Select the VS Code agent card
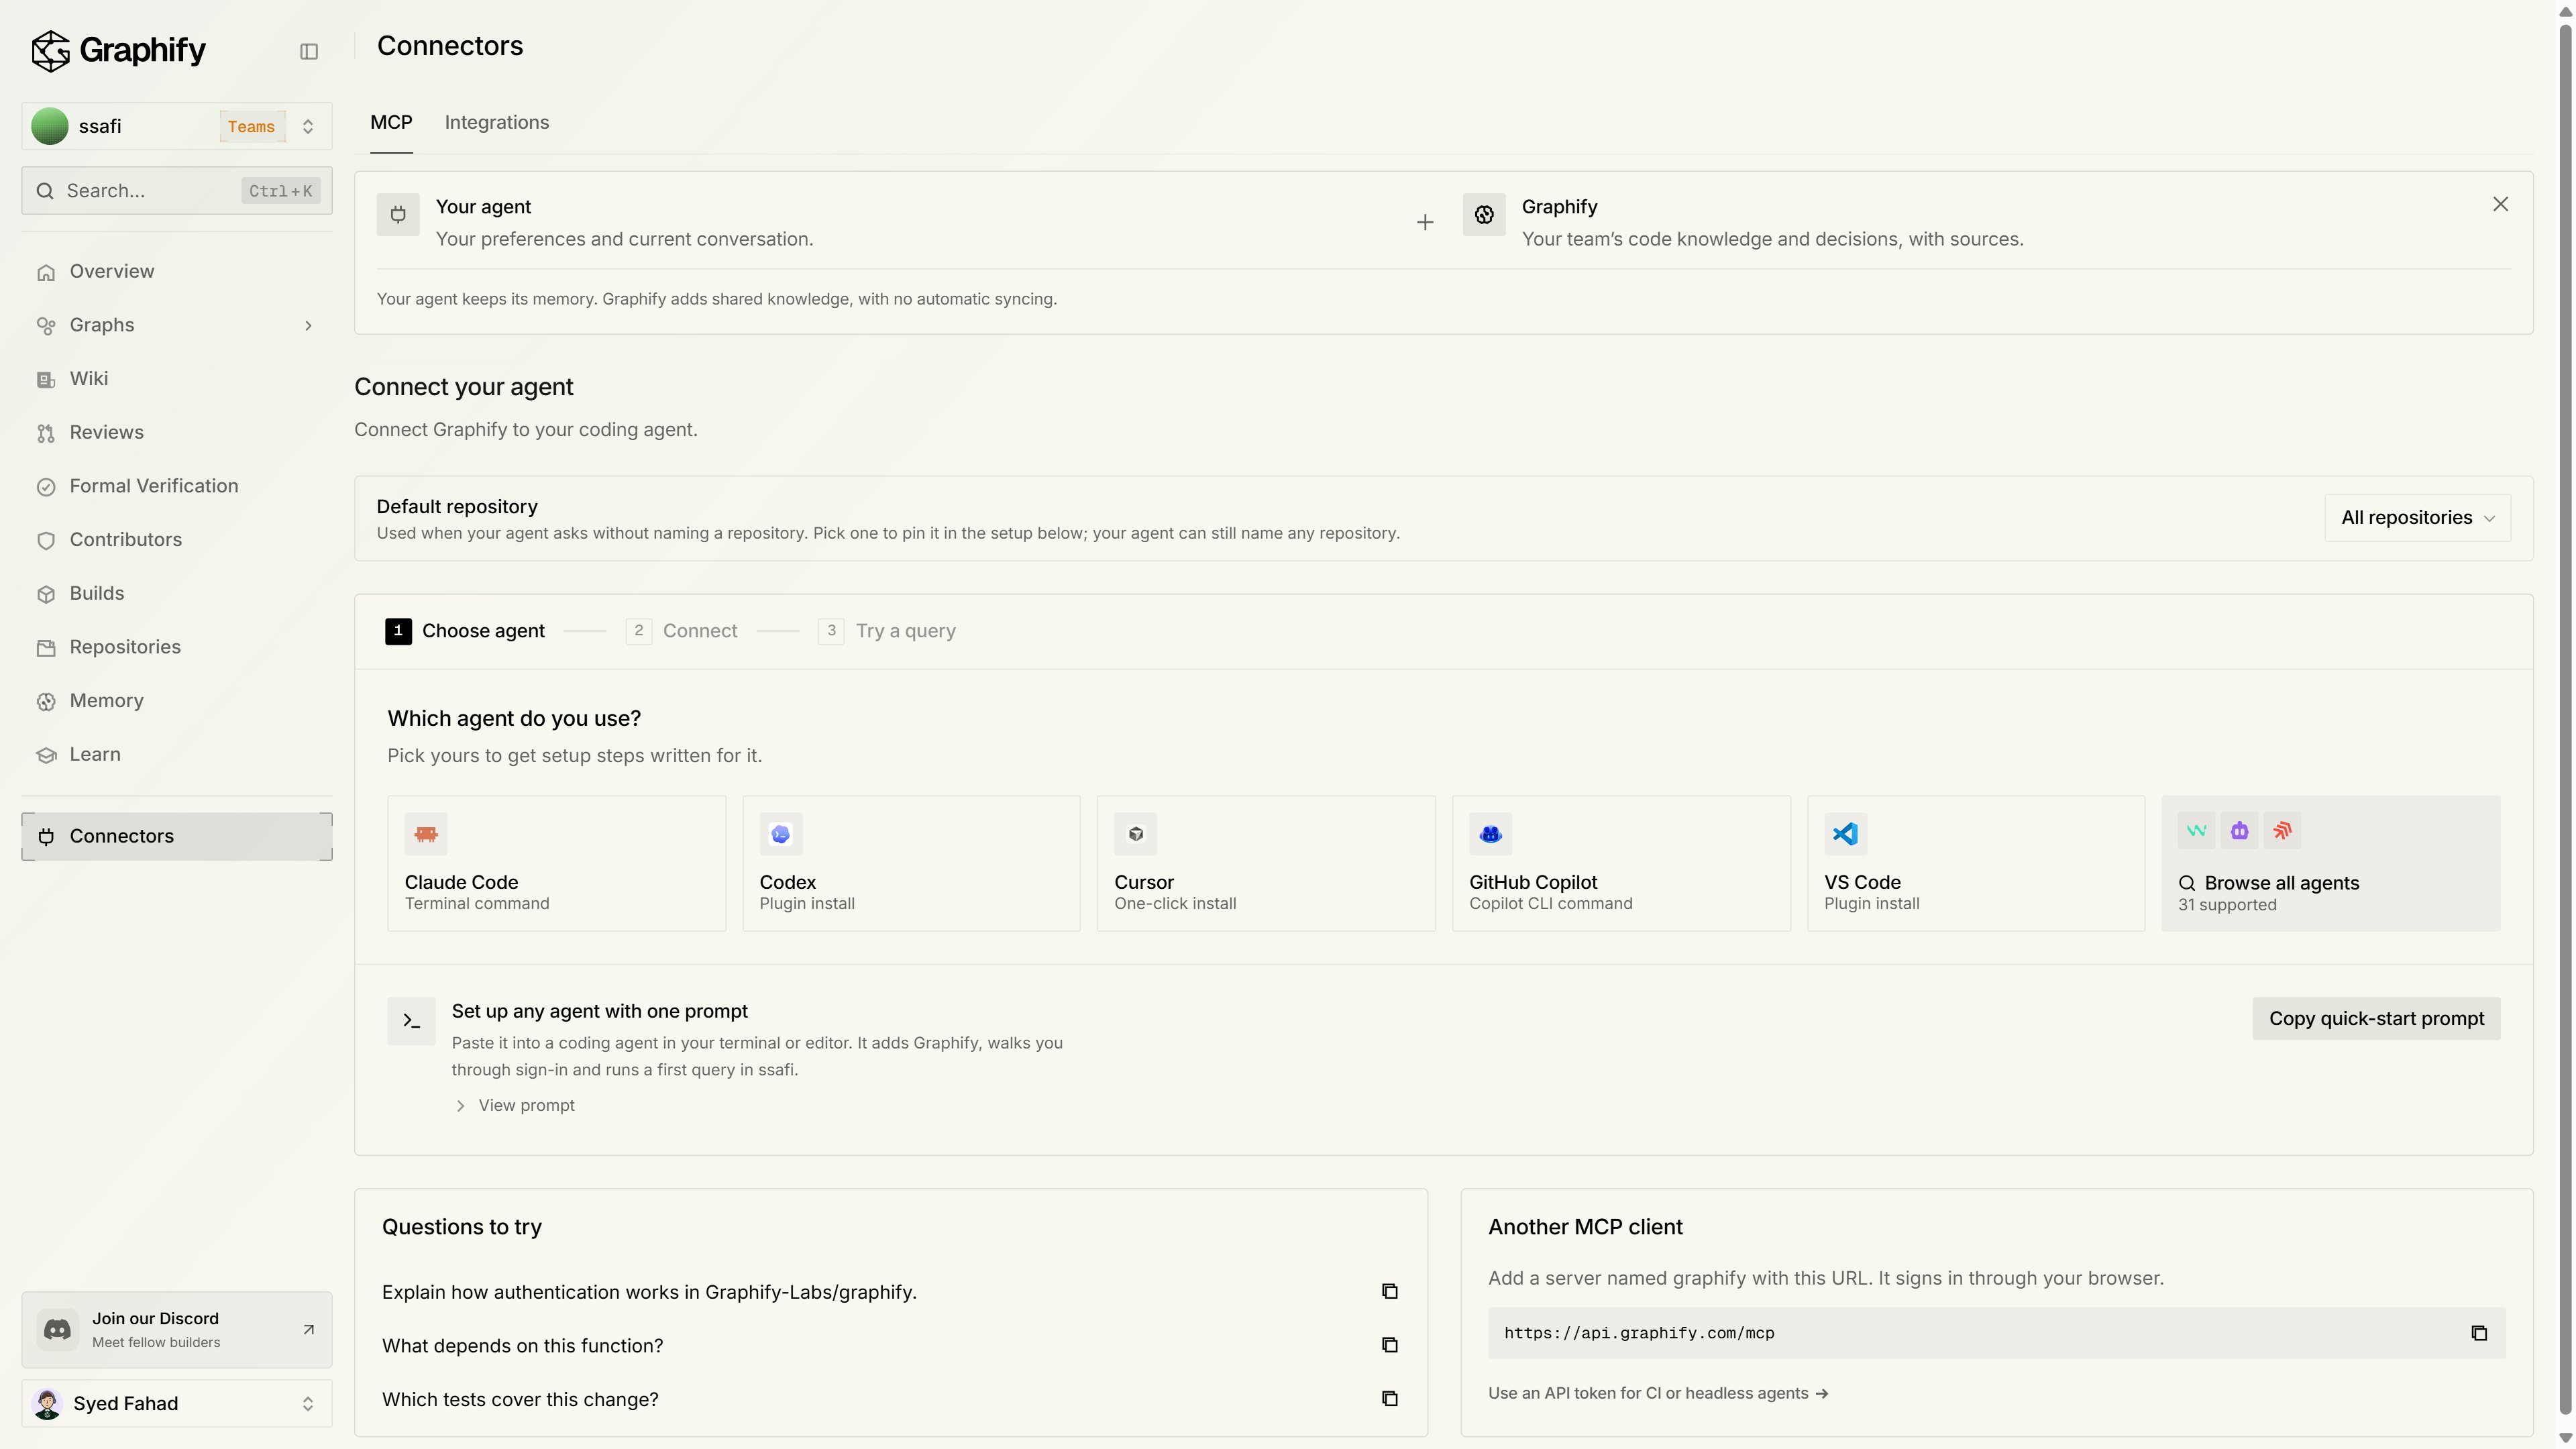Screen dimensions: 2576x1449 [1976, 863]
